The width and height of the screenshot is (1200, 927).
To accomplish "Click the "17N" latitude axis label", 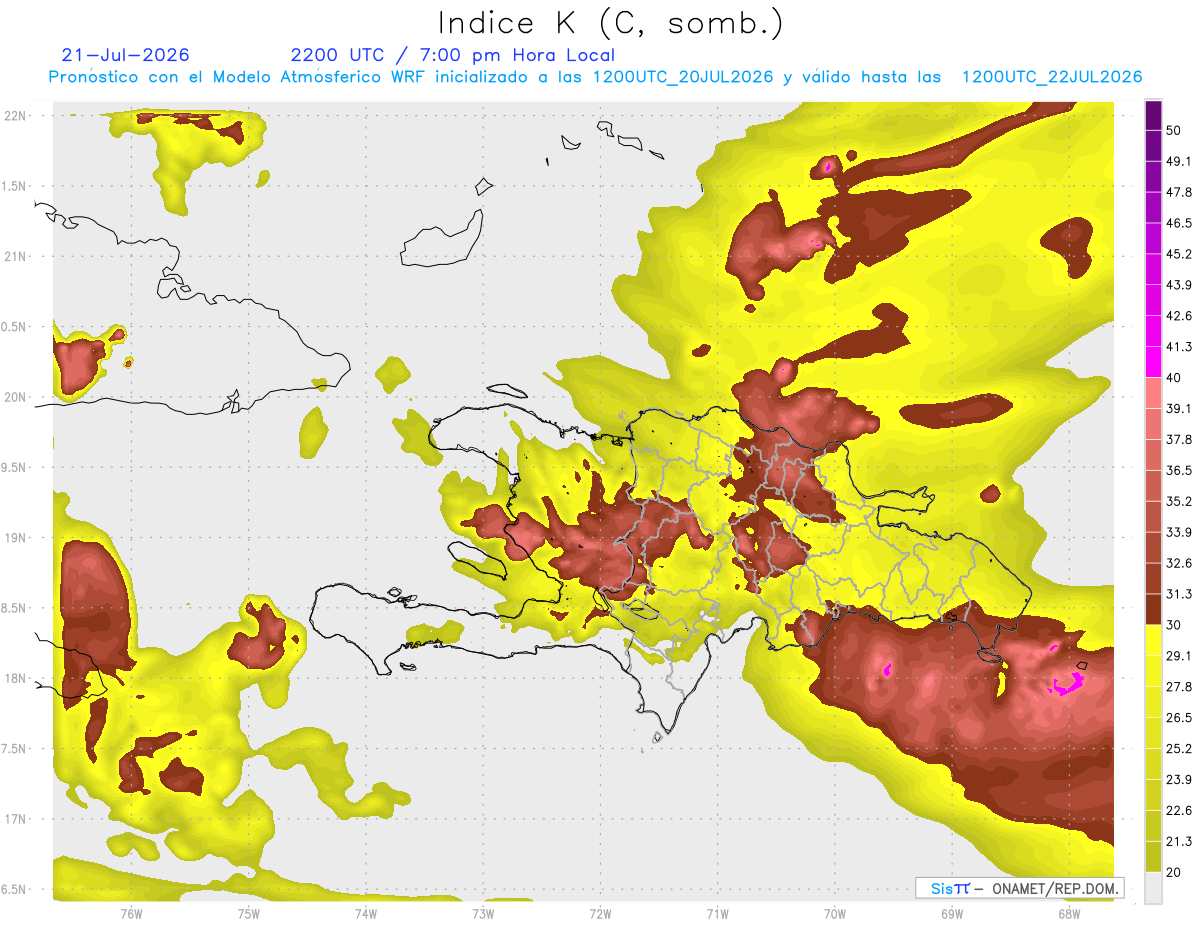I will click(16, 820).
